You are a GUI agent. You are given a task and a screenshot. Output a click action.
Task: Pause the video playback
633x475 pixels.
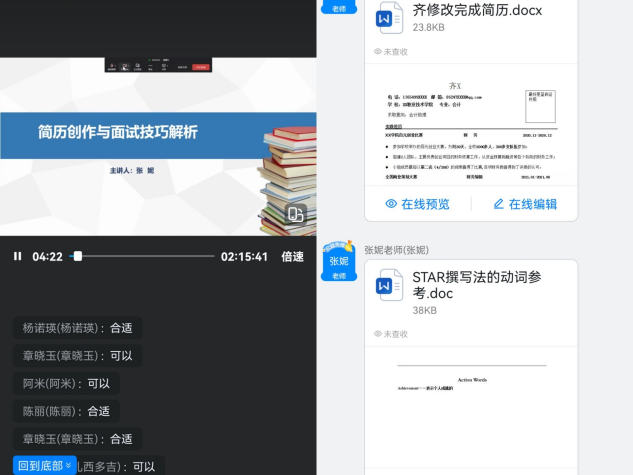(x=17, y=256)
